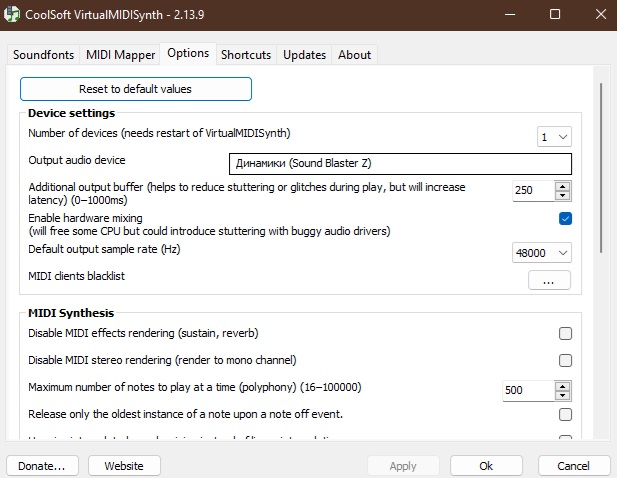This screenshot has height=478, width=617.
Task: Click Reset to default values button
Action: (x=136, y=89)
